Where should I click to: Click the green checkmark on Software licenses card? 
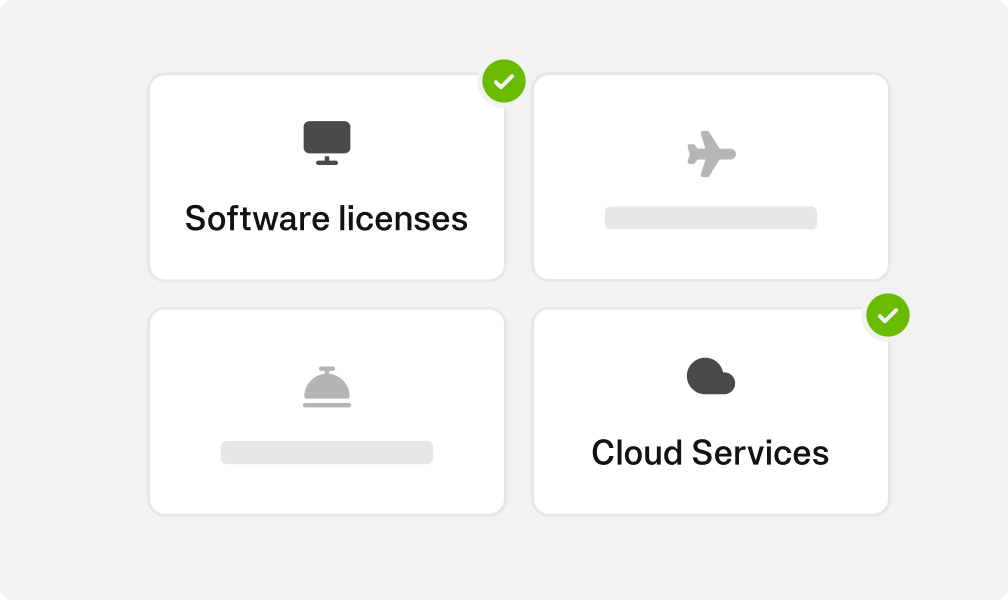pos(504,81)
